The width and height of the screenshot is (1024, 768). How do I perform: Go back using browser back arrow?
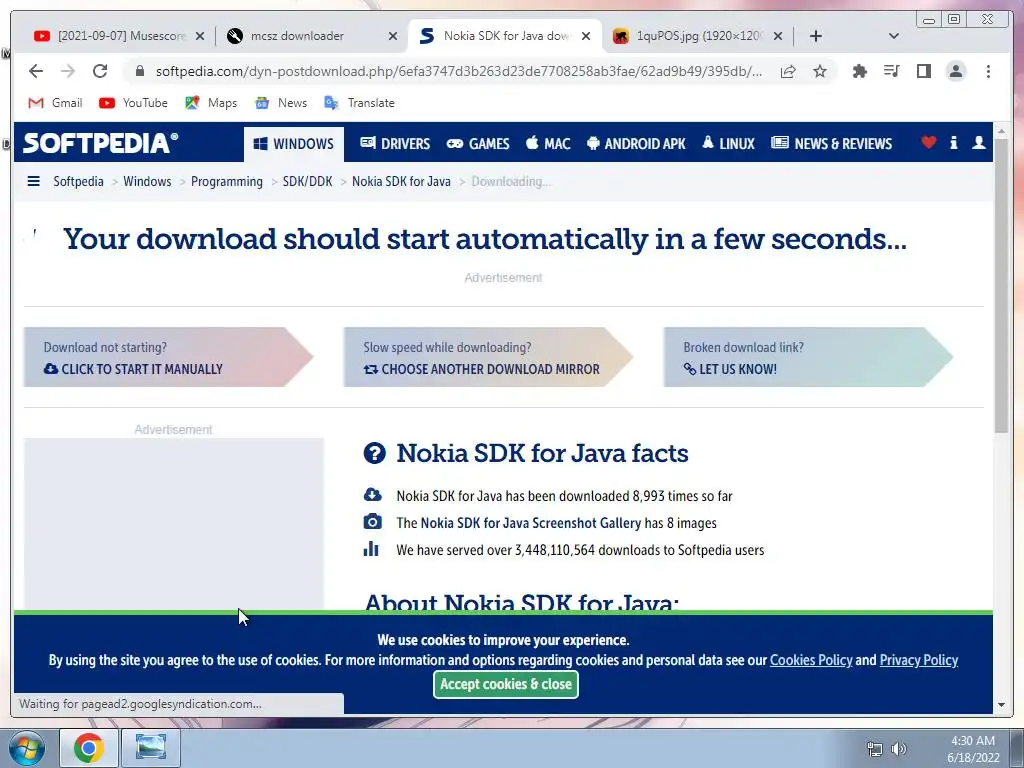(36, 71)
